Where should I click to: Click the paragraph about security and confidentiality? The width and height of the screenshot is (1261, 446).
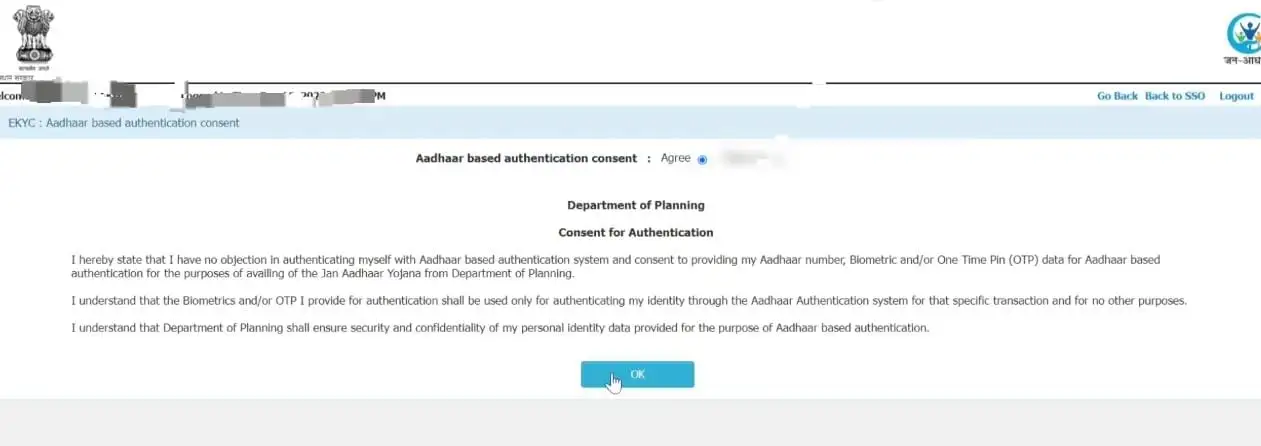[x=500, y=328]
